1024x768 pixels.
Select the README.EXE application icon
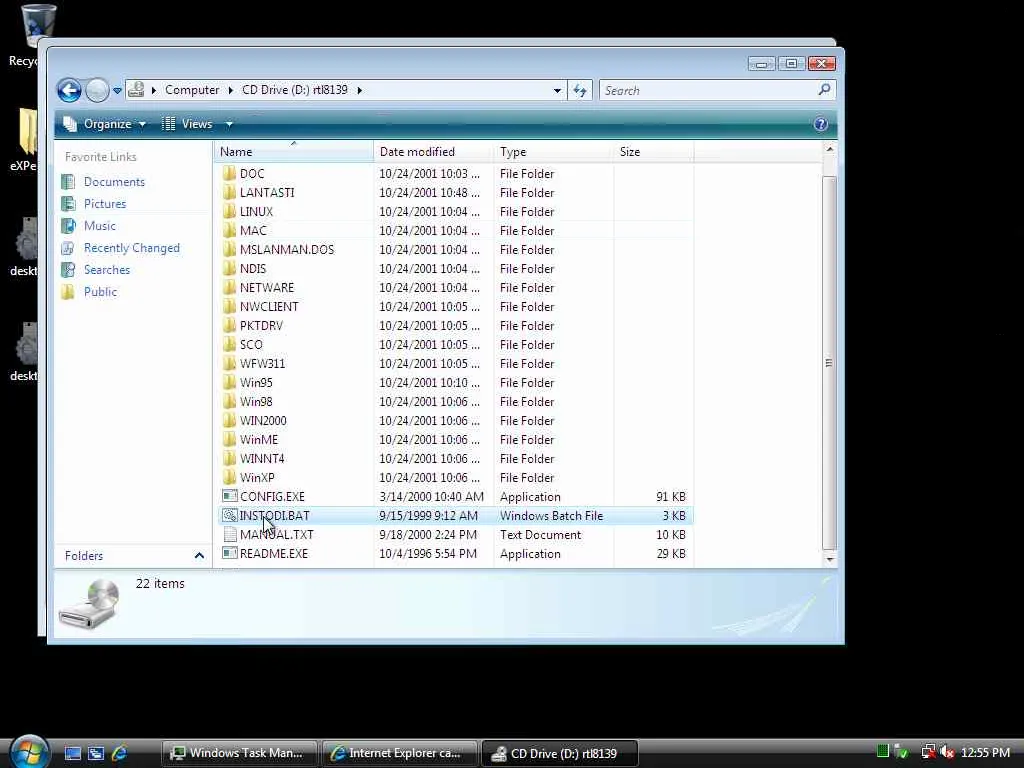229,553
